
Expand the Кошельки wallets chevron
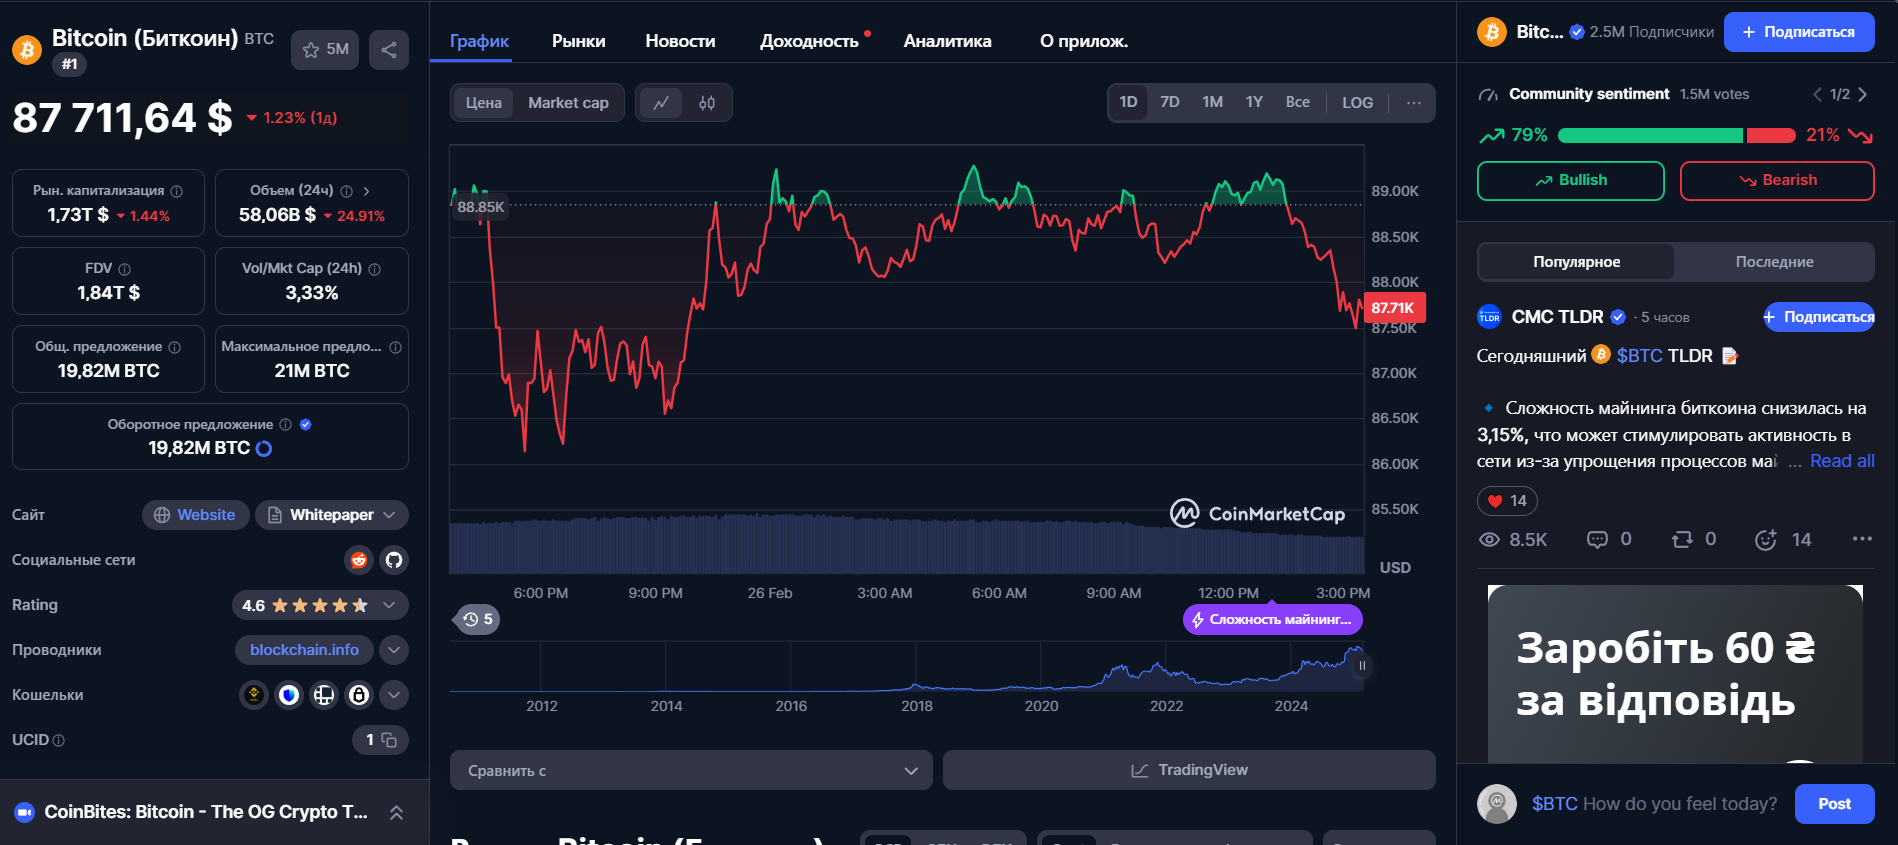(394, 695)
